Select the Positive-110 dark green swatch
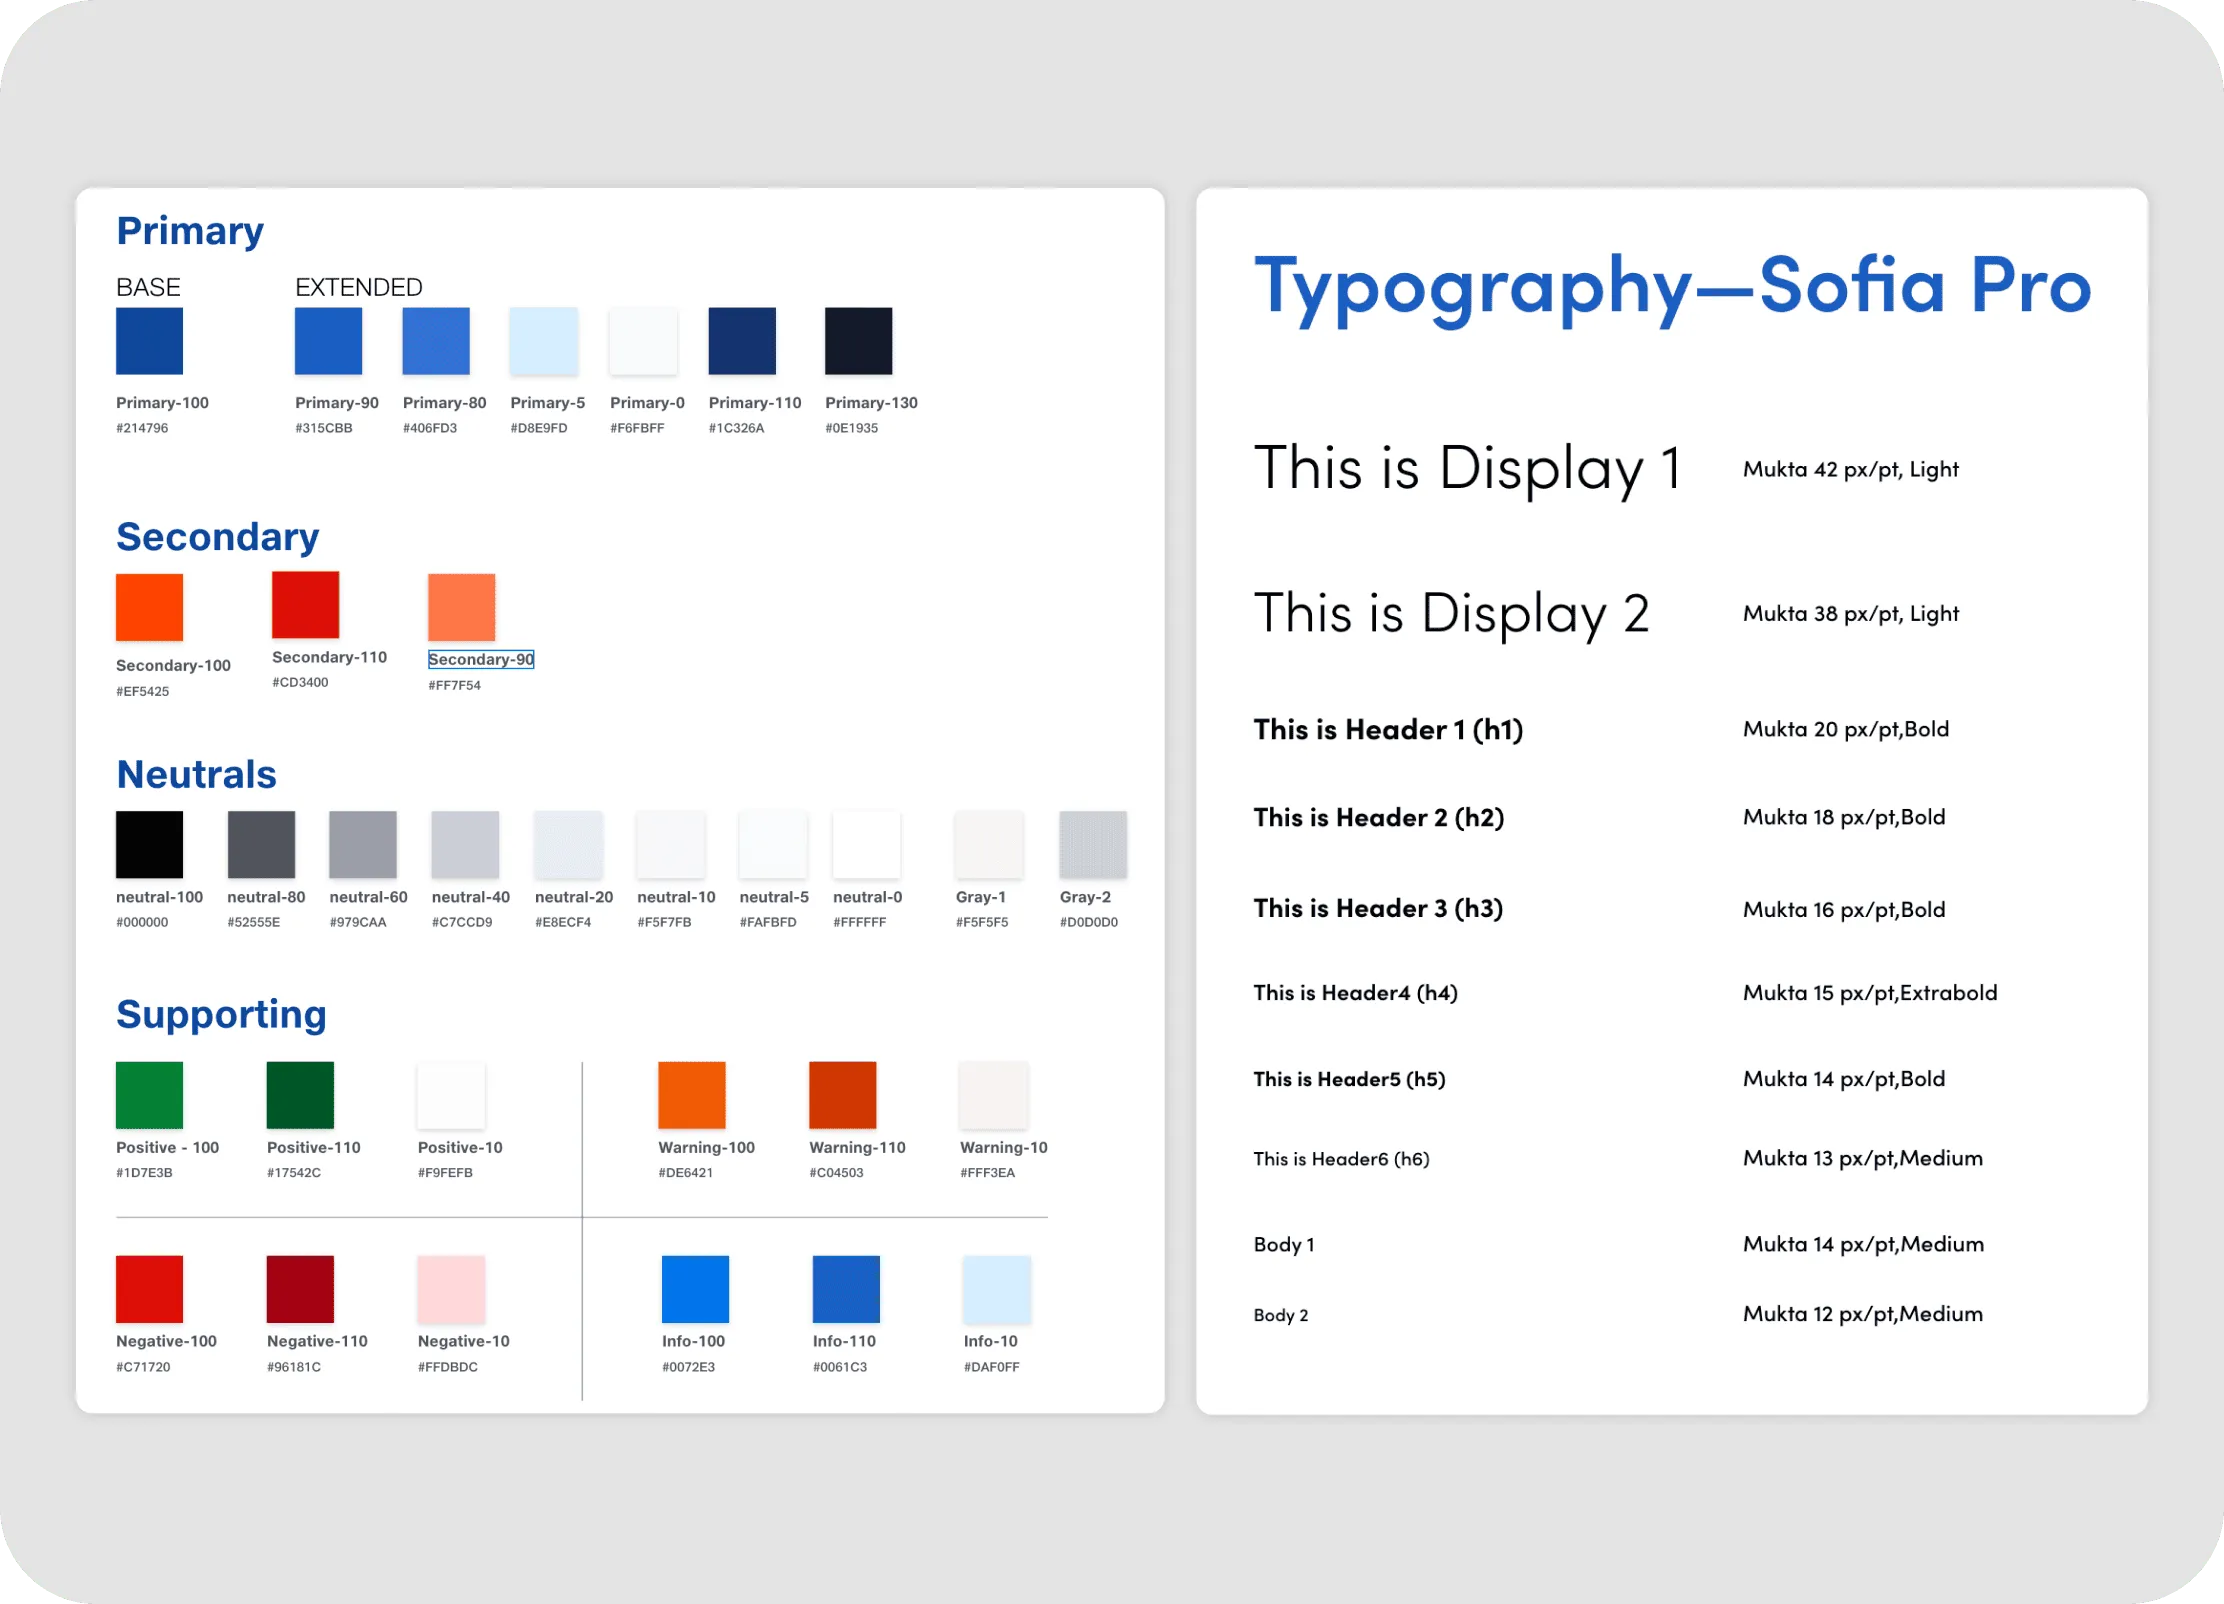This screenshot has height=1604, width=2224. click(x=299, y=1095)
